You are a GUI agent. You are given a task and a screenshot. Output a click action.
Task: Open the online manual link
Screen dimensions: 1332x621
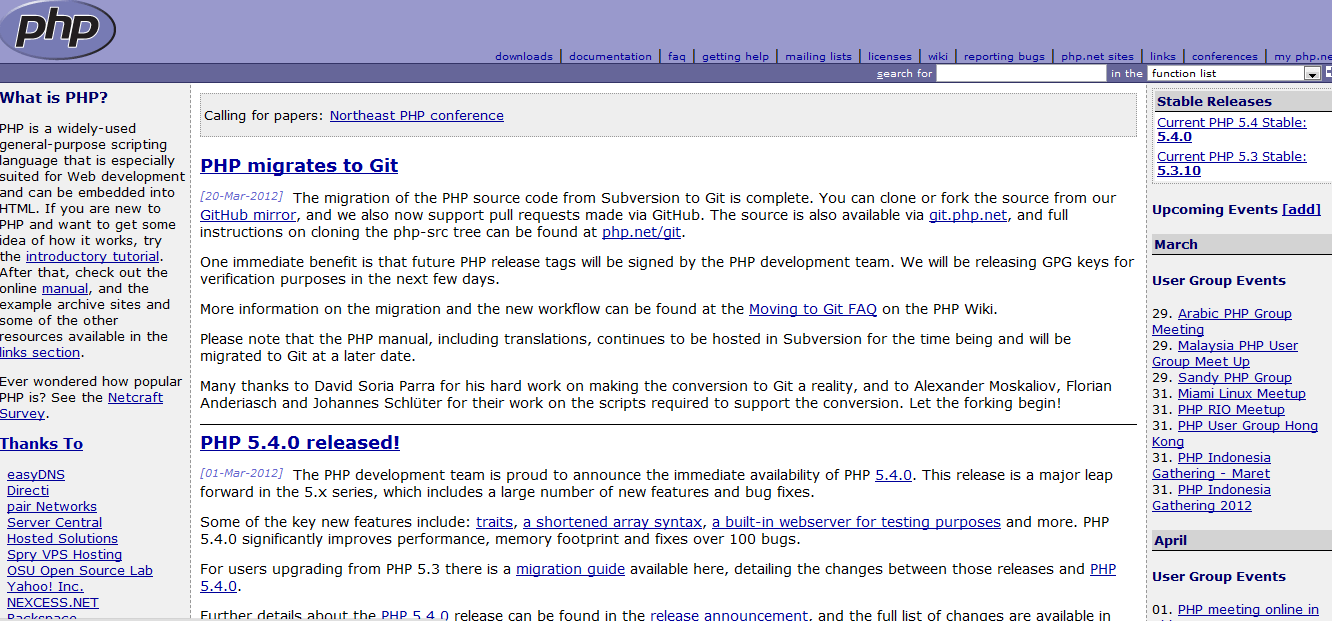coord(65,289)
